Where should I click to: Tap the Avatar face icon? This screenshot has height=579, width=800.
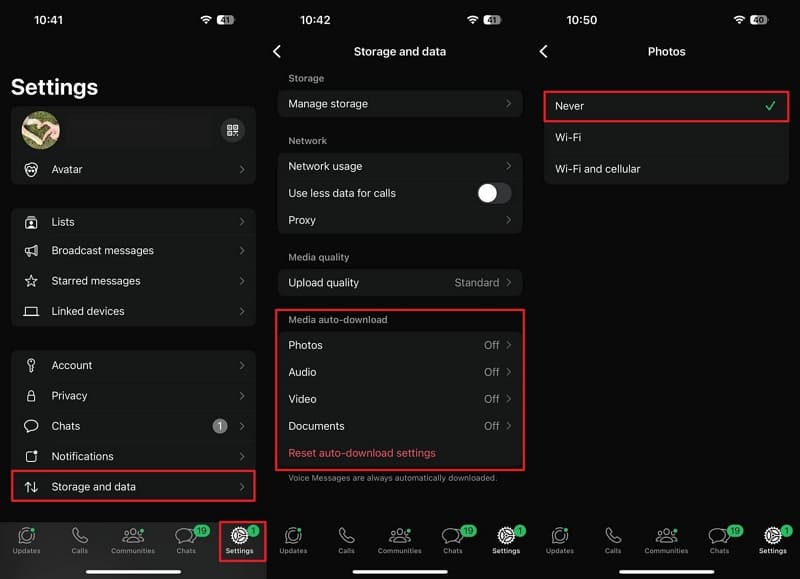point(31,170)
